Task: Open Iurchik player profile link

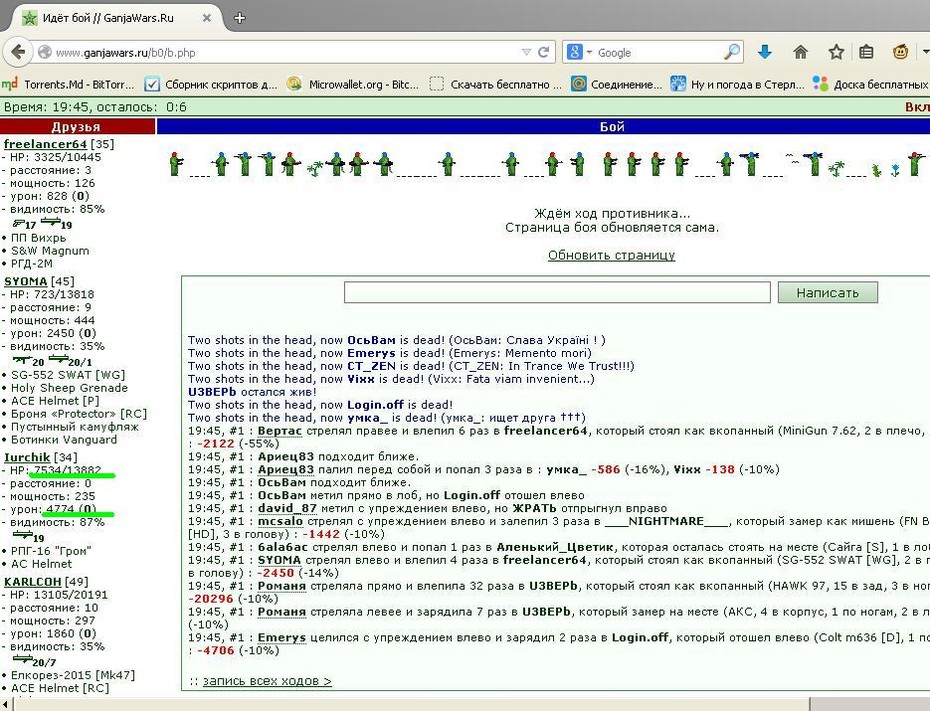Action: pyautogui.click(x=27, y=457)
